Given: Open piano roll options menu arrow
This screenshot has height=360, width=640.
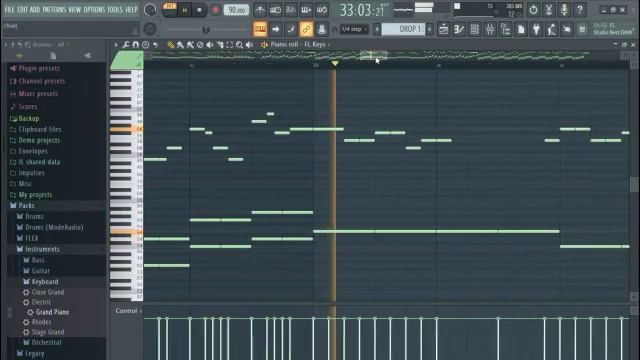Looking at the screenshot, I should (116, 45).
